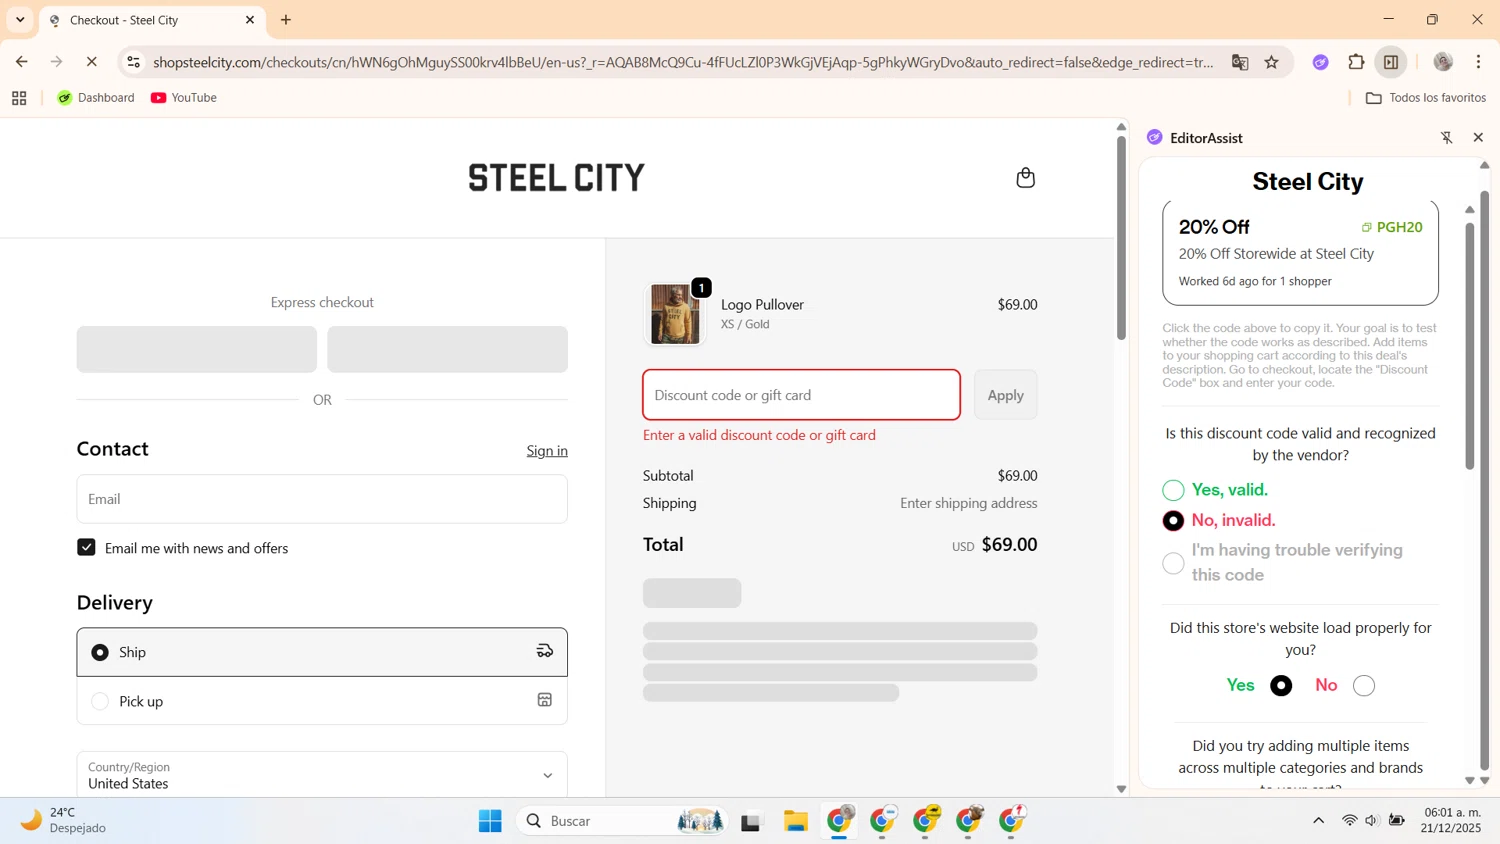The image size is (1500, 844).
Task: Show hidden system tray icons
Action: pyautogui.click(x=1318, y=821)
